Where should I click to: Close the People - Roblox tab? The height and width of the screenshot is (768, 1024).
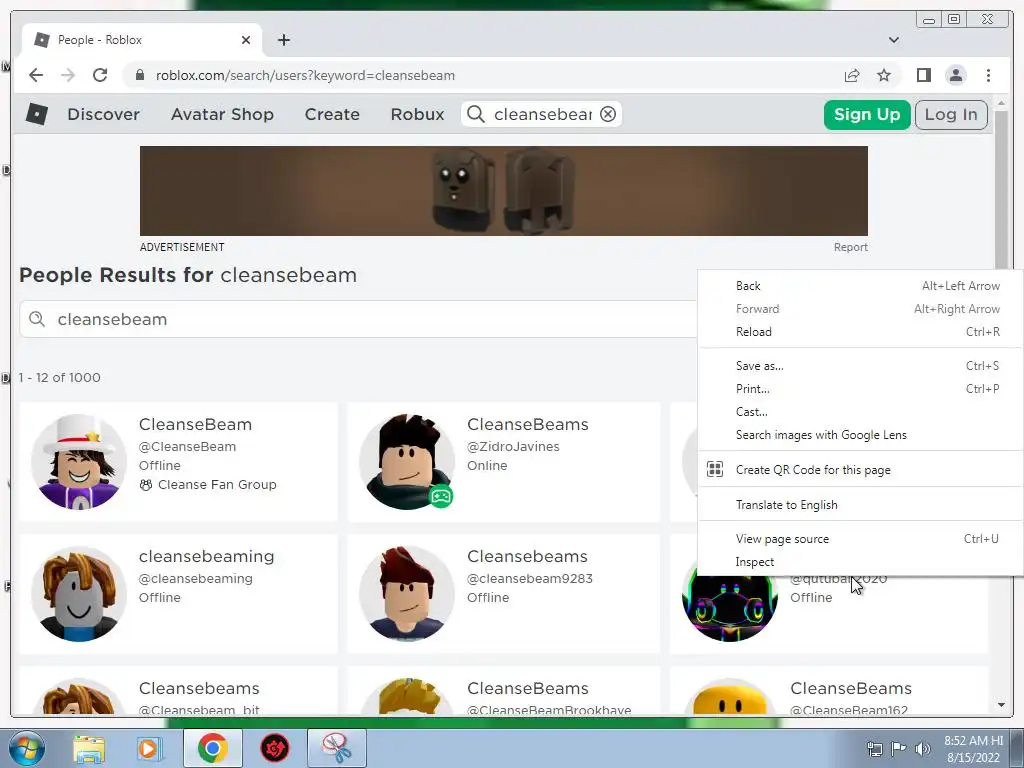pyautogui.click(x=246, y=40)
